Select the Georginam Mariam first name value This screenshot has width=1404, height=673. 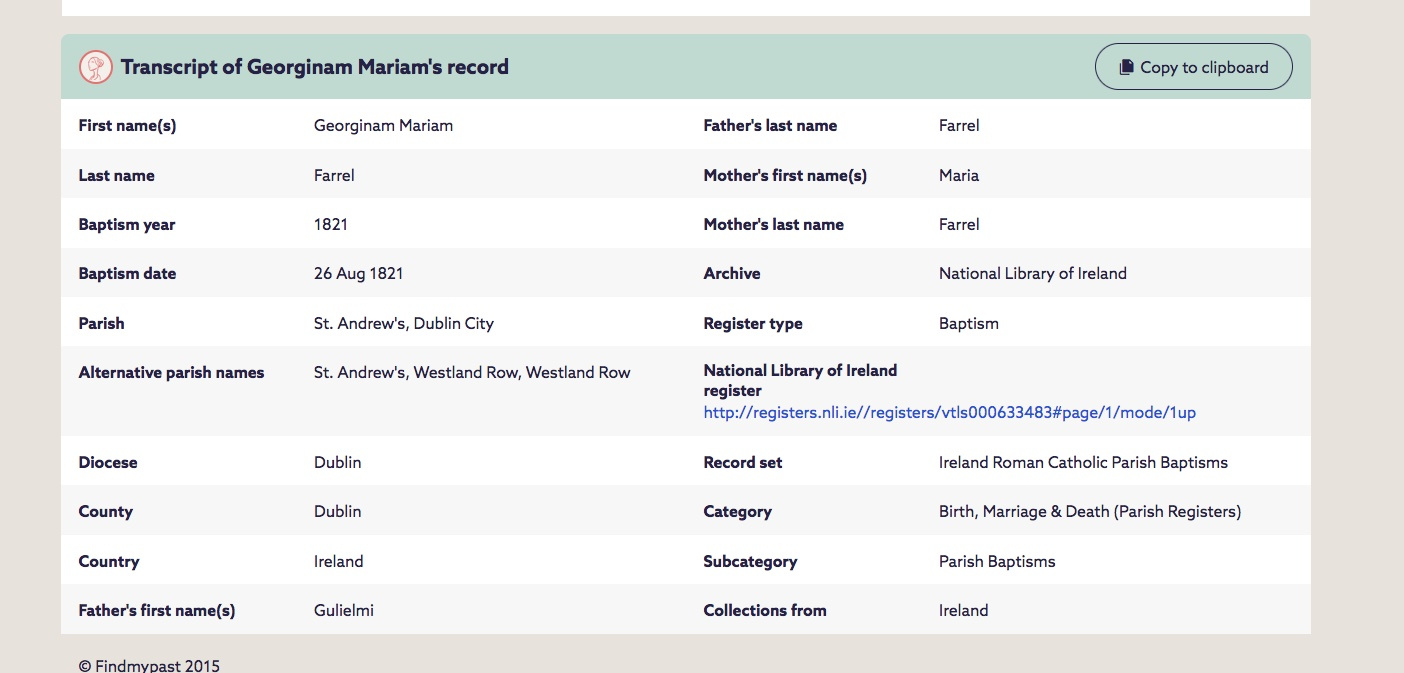(x=383, y=126)
